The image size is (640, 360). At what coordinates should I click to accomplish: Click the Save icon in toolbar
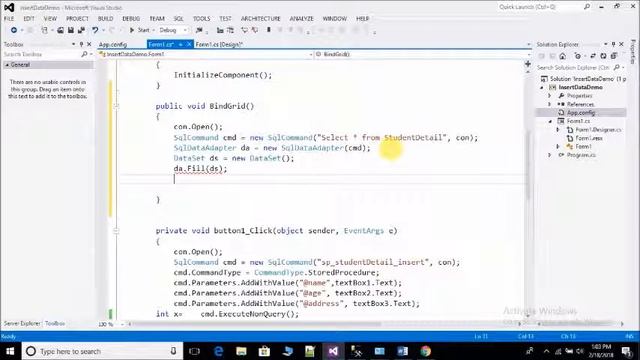click(71, 30)
